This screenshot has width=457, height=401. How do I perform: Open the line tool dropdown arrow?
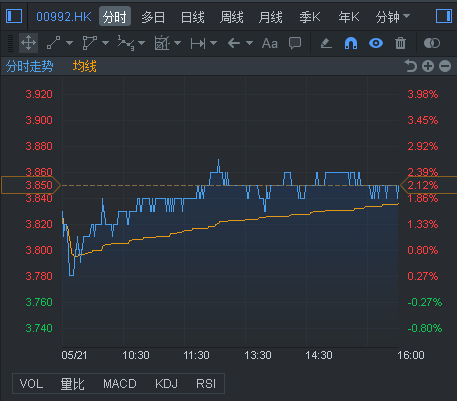coord(70,43)
